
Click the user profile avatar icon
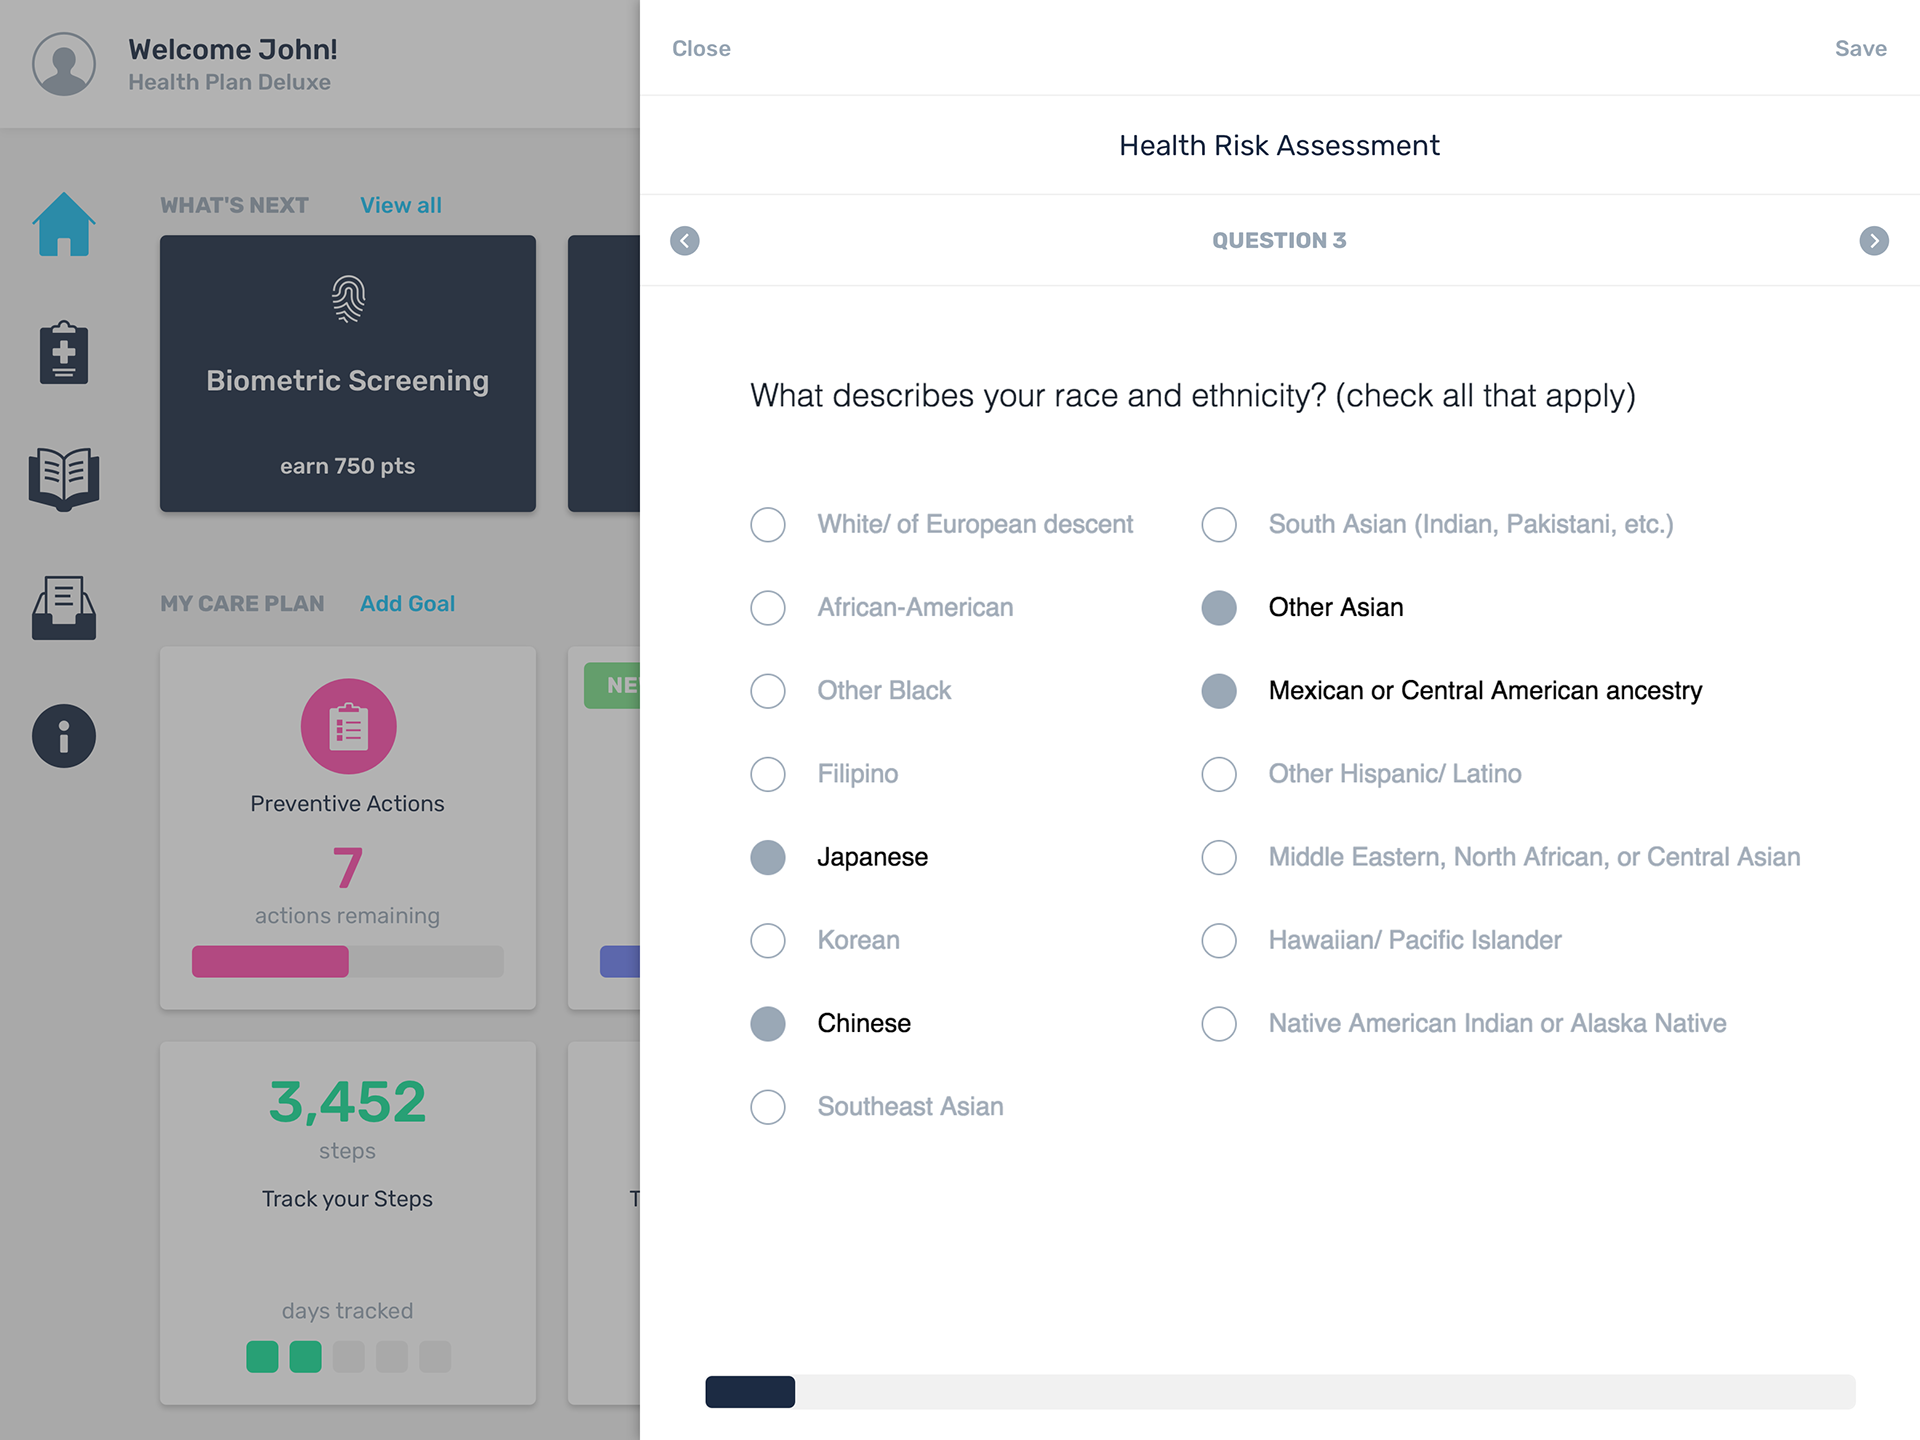[64, 64]
